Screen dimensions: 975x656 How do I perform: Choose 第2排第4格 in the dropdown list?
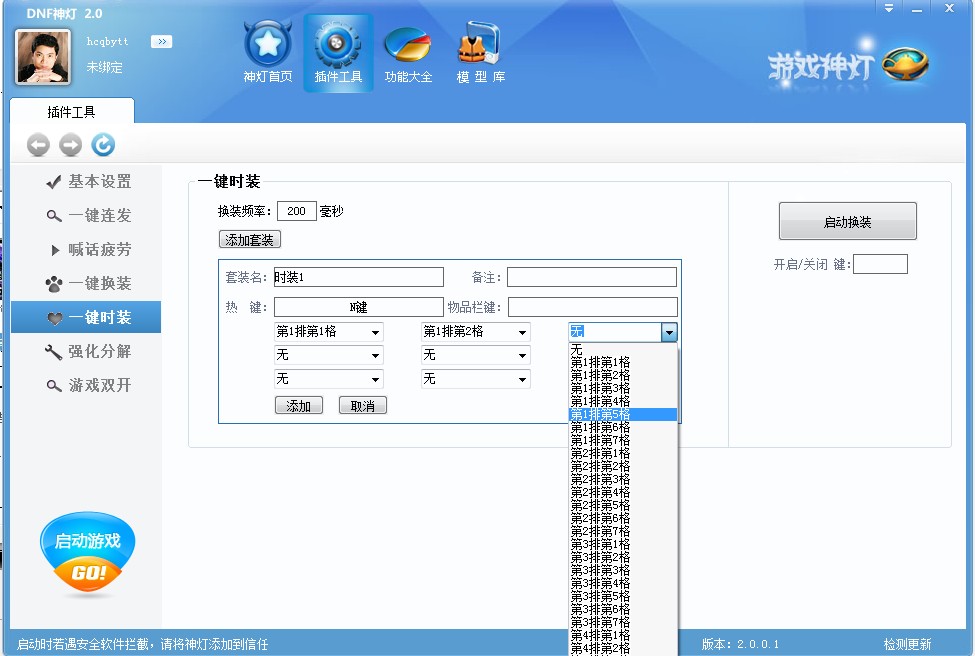pyautogui.click(x=623, y=492)
